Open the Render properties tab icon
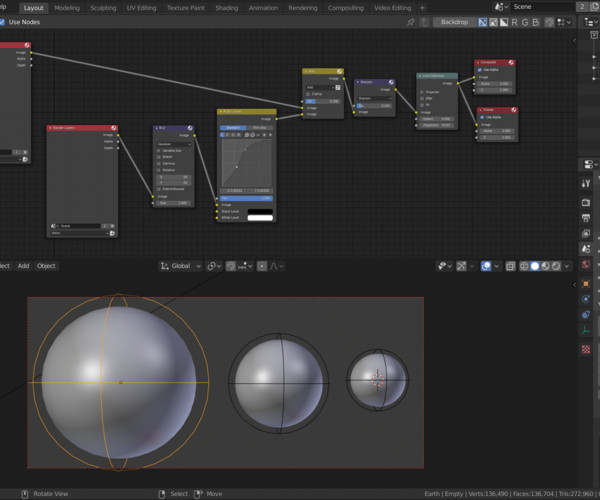Image resolution: width=600 pixels, height=500 pixels. click(x=586, y=202)
